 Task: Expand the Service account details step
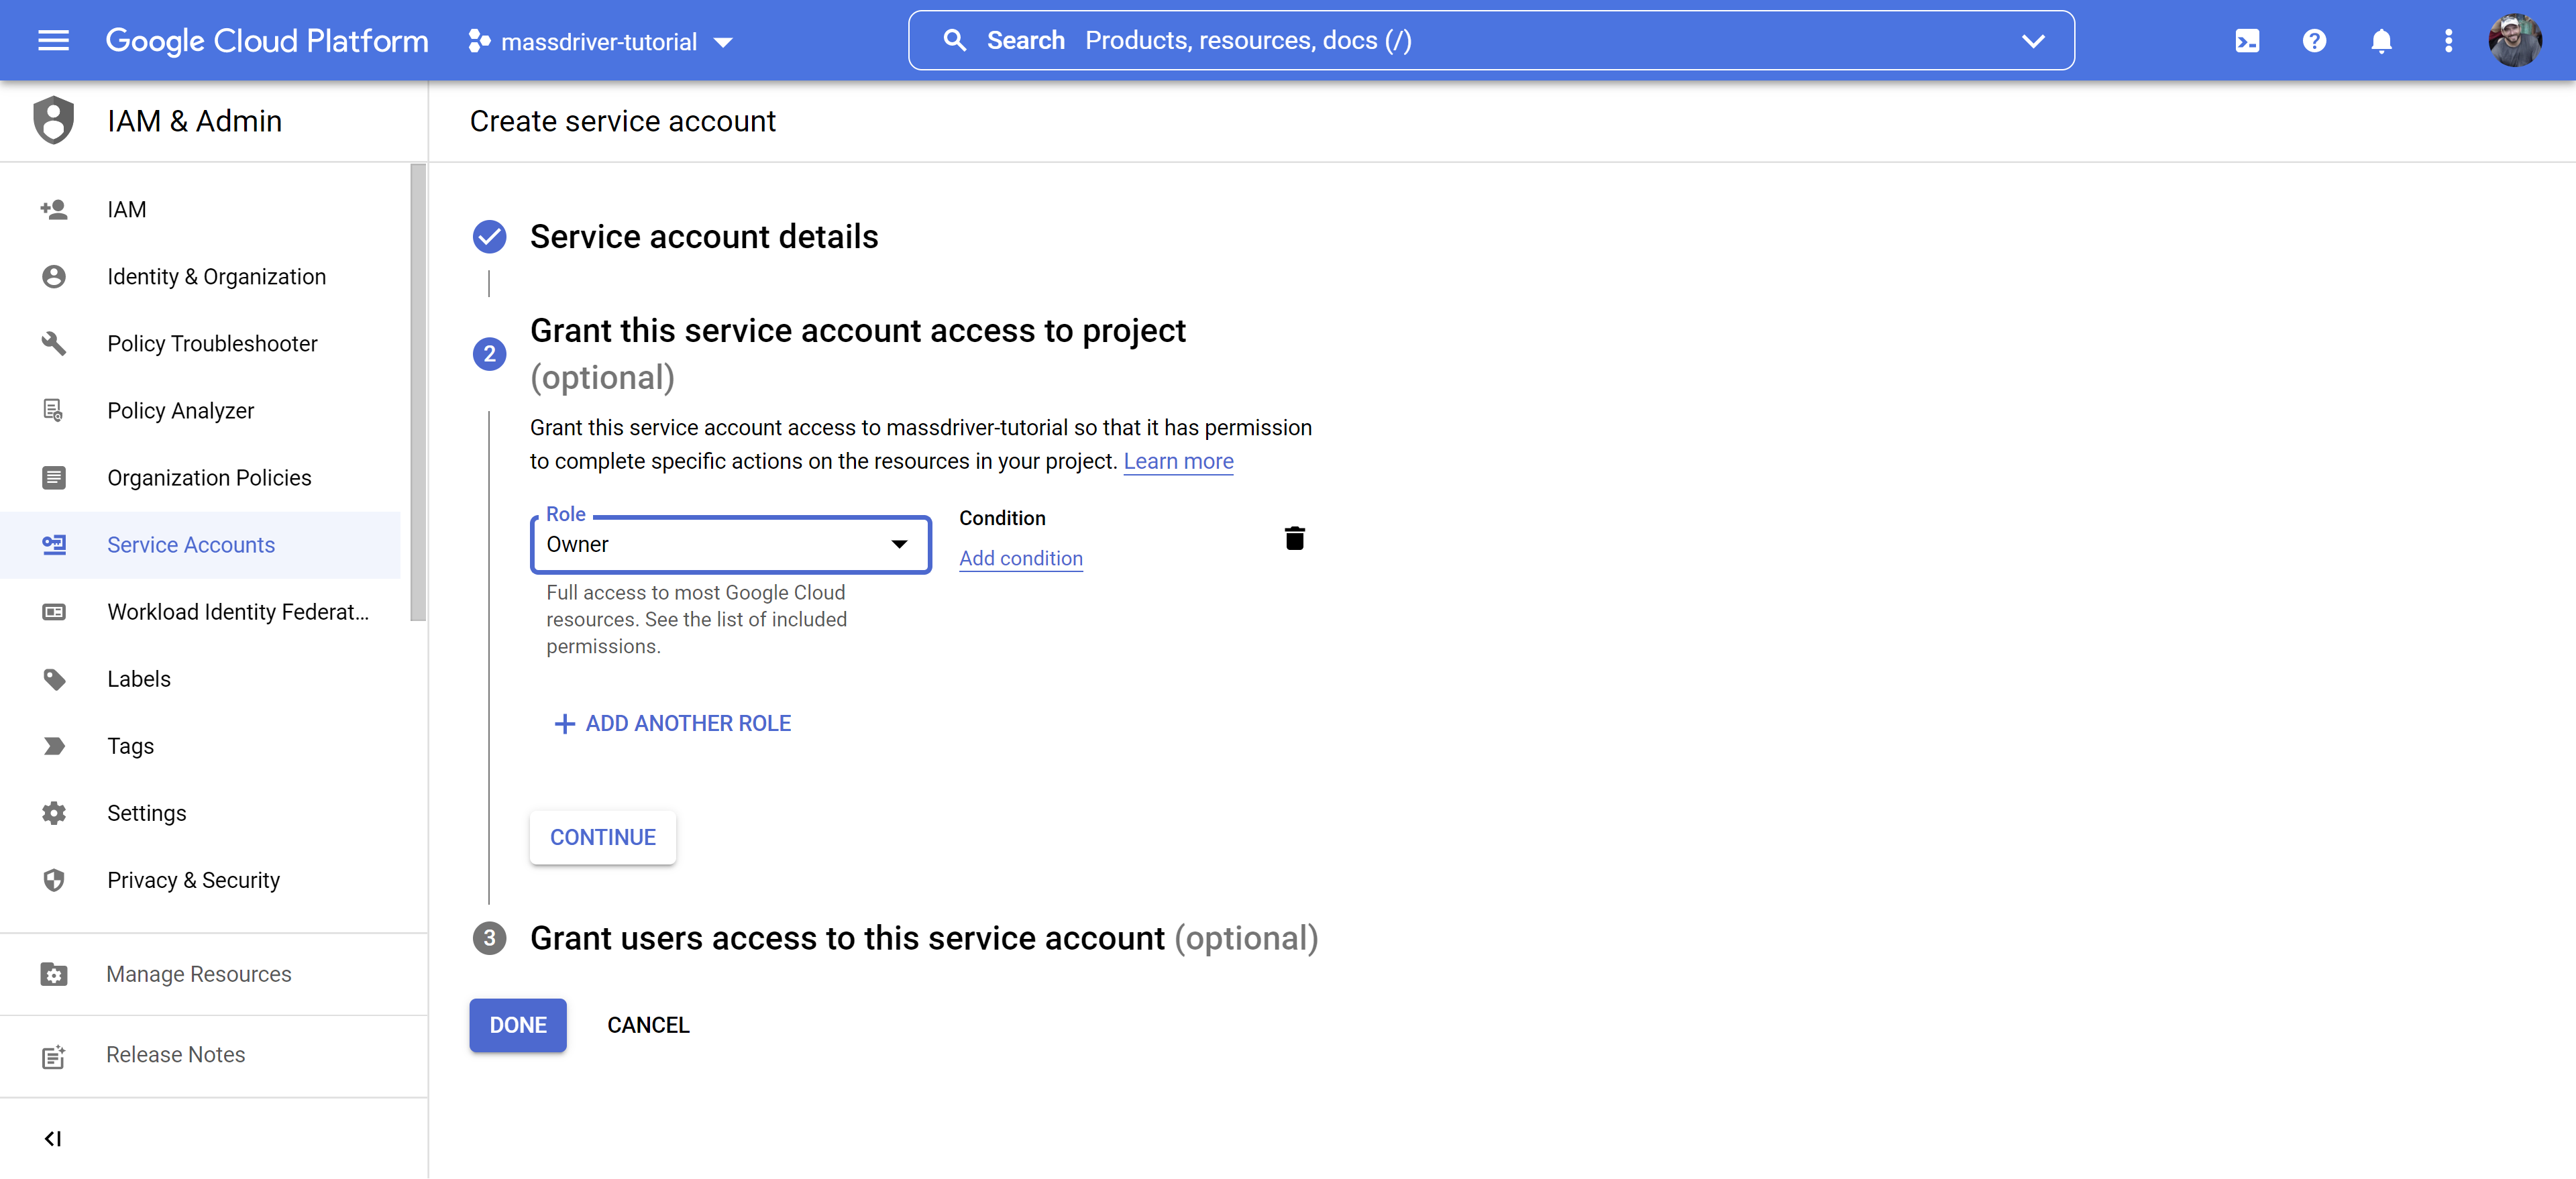[704, 237]
